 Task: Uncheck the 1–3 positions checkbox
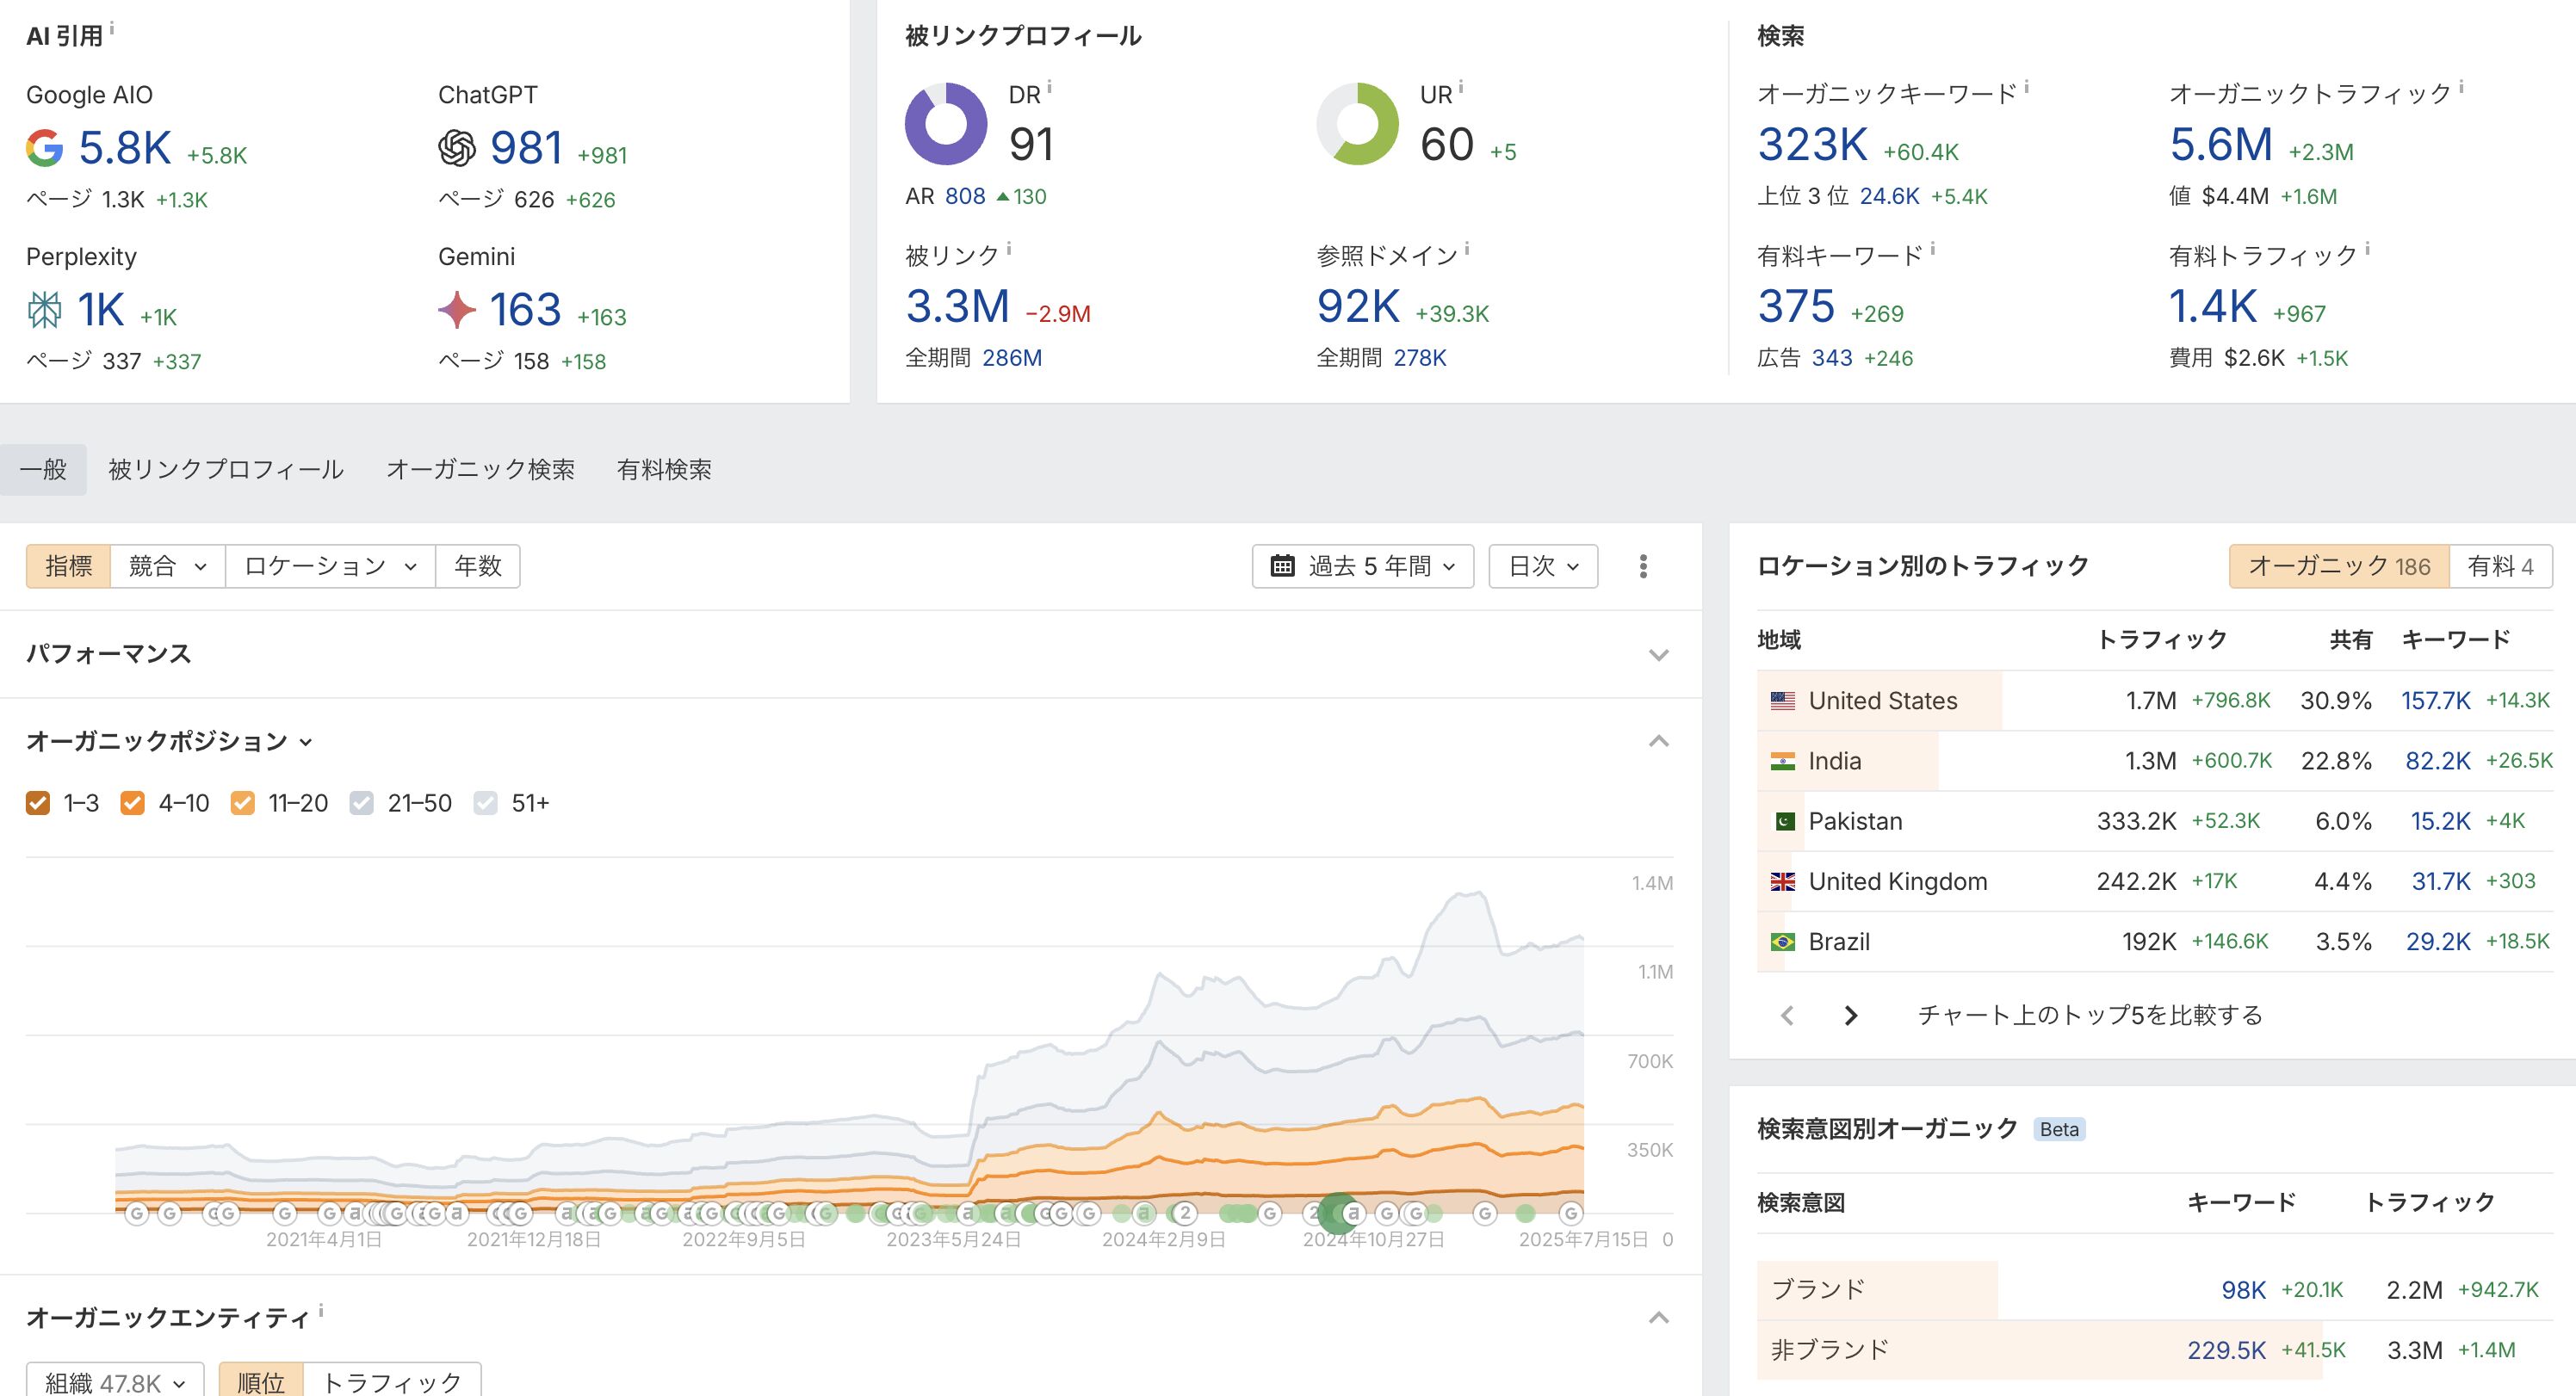[38, 803]
